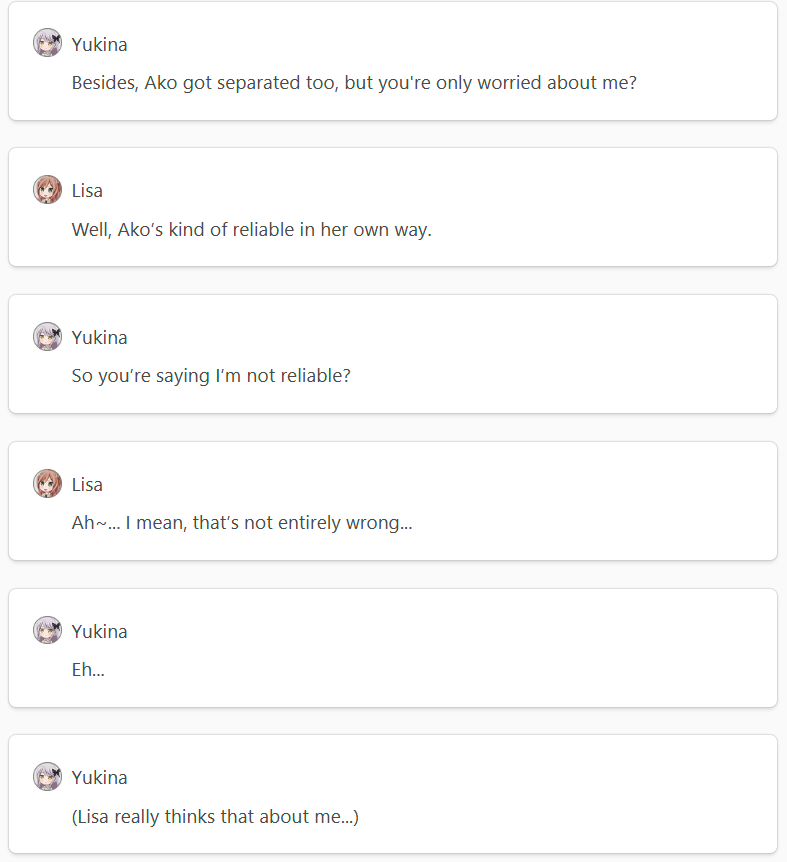
Task: Click the Lisa name above "Ah~... I mean"
Action: pos(87,485)
